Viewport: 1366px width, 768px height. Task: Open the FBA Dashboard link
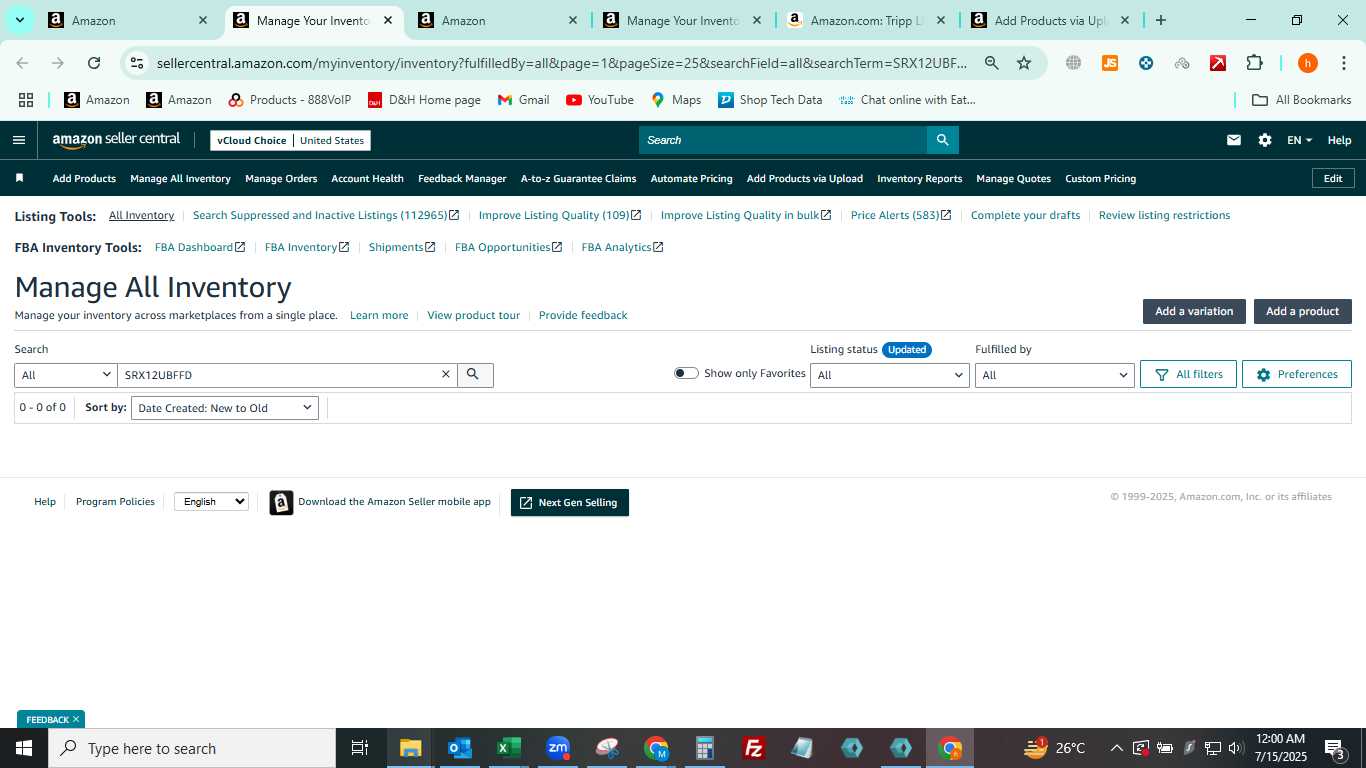[200, 247]
